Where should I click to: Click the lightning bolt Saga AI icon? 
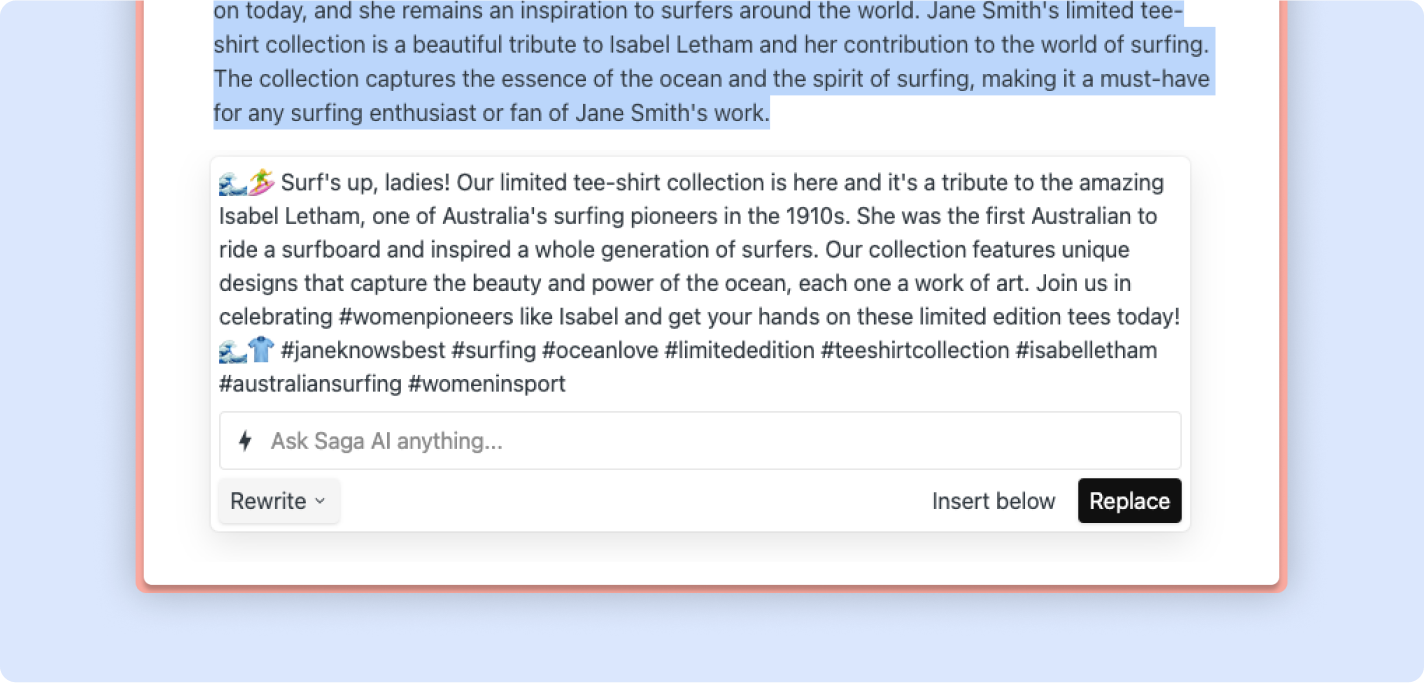pyautogui.click(x=245, y=441)
